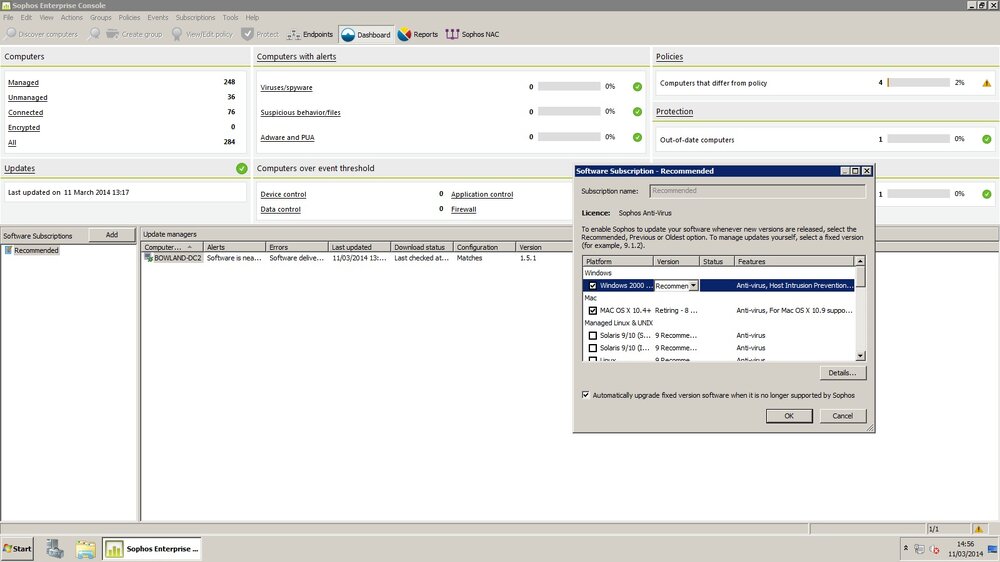Click Cancel in Software Subscription dialog
The width and height of the screenshot is (1000, 562).
(842, 416)
